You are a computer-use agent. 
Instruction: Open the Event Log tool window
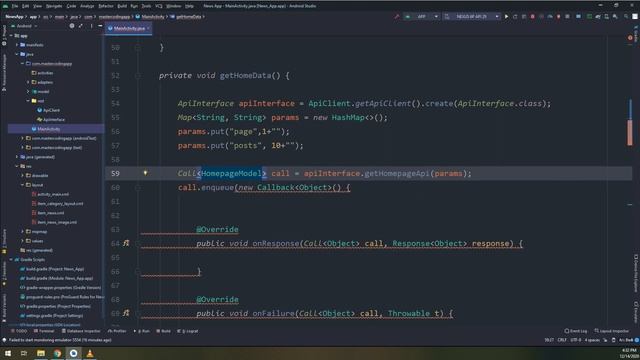coord(576,331)
